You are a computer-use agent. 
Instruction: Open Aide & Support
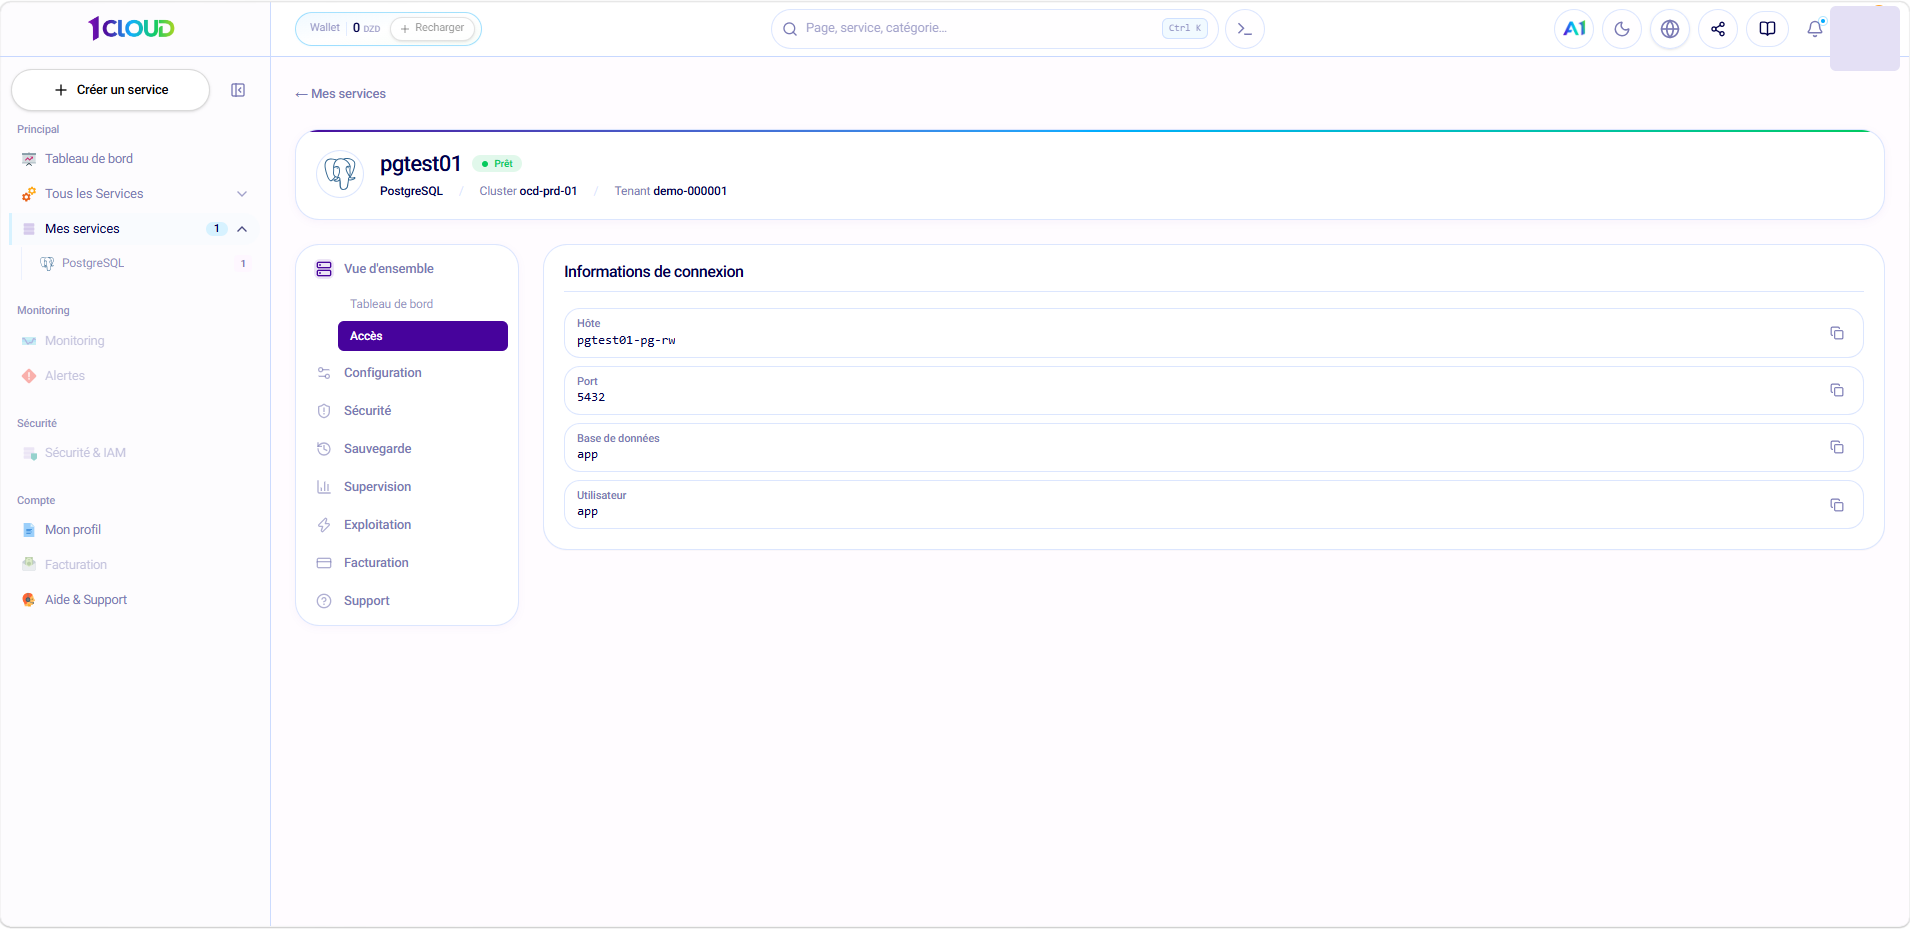point(86,600)
